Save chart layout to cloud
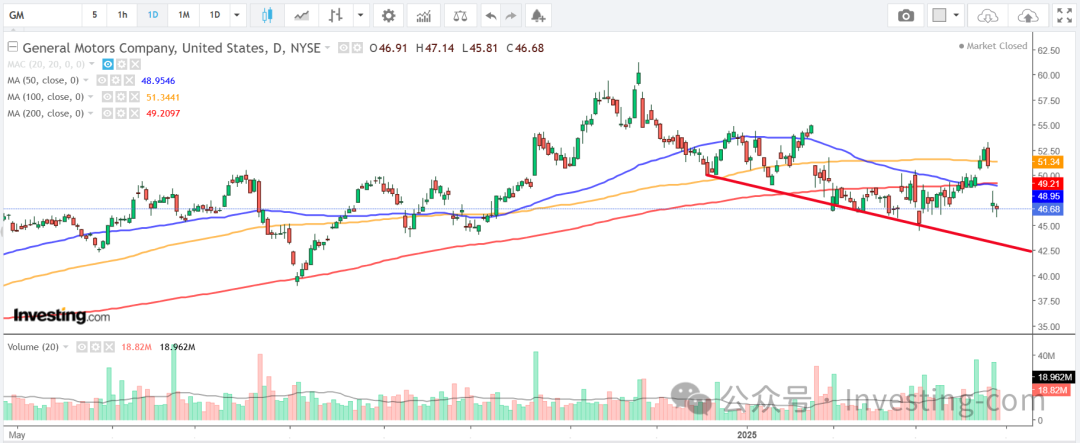Image resolution: width=1080 pixels, height=443 pixels. [x=1027, y=14]
